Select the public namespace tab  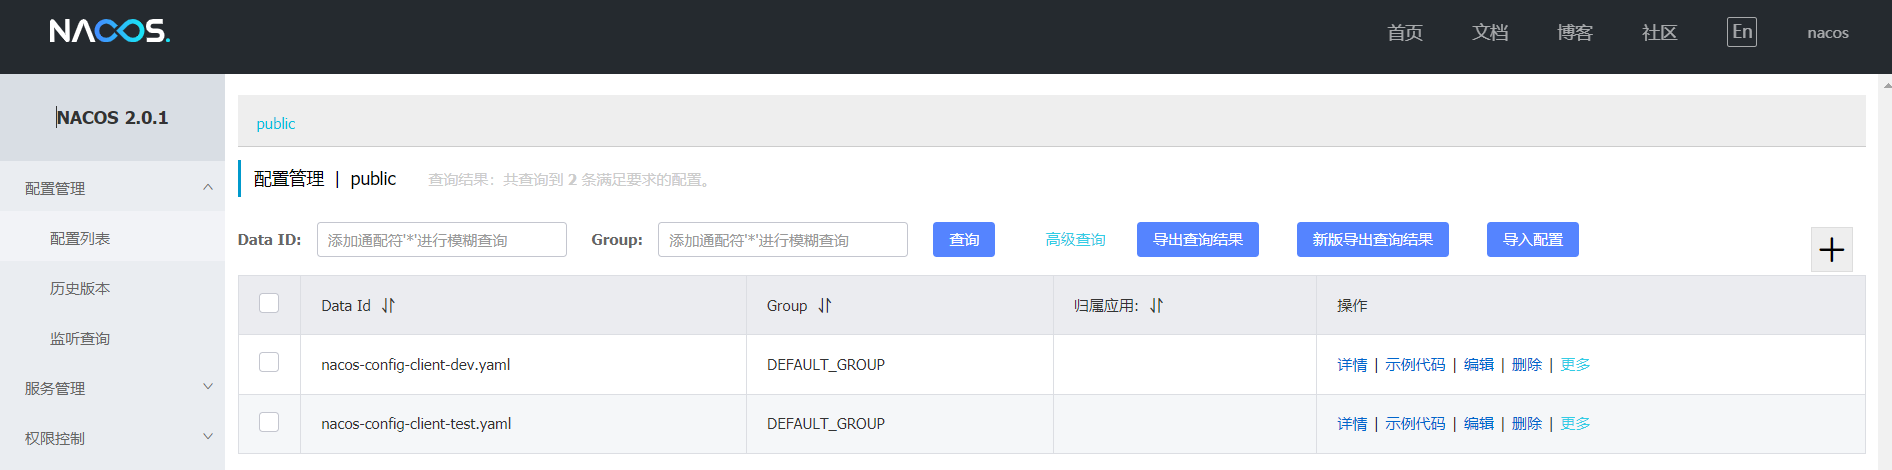tap(276, 124)
